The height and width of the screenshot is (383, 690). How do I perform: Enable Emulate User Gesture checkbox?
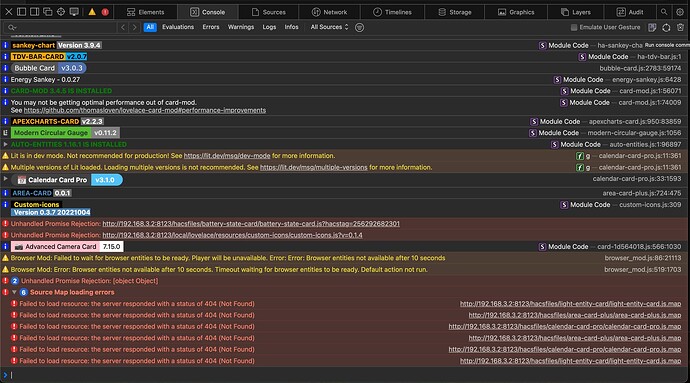[574, 27]
